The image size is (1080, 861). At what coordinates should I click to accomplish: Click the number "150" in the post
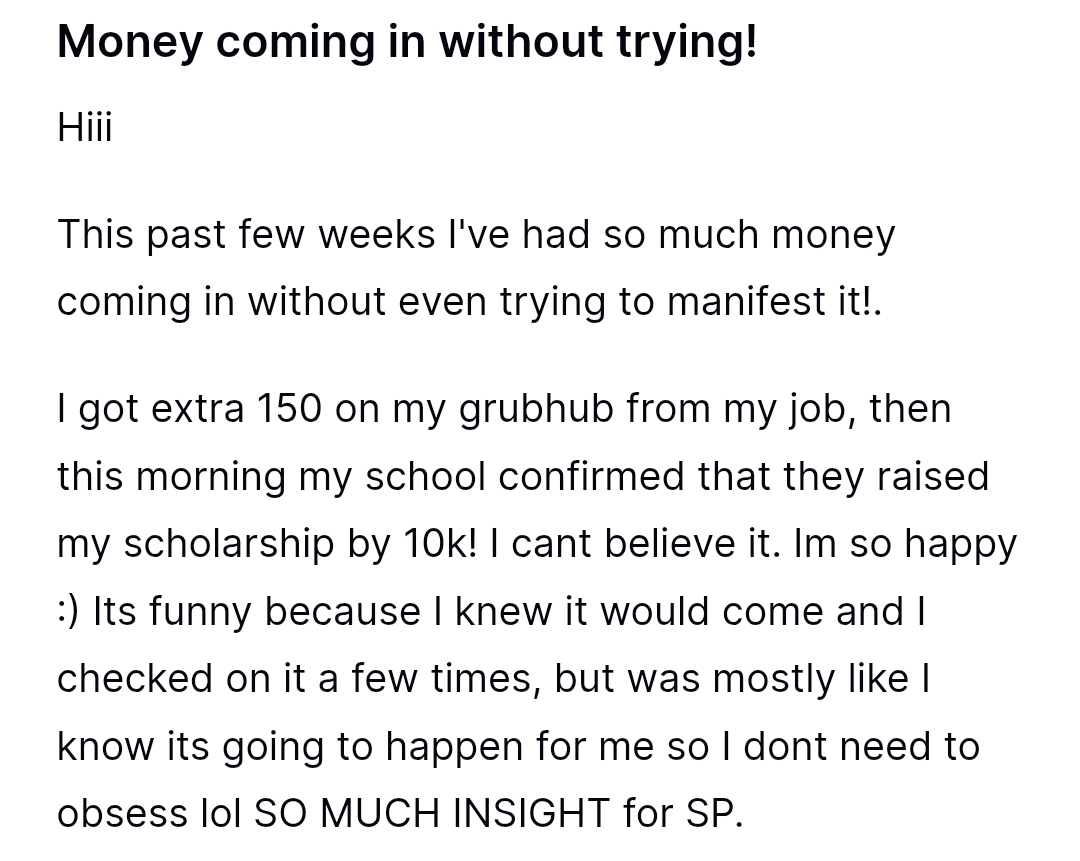[x=290, y=409]
